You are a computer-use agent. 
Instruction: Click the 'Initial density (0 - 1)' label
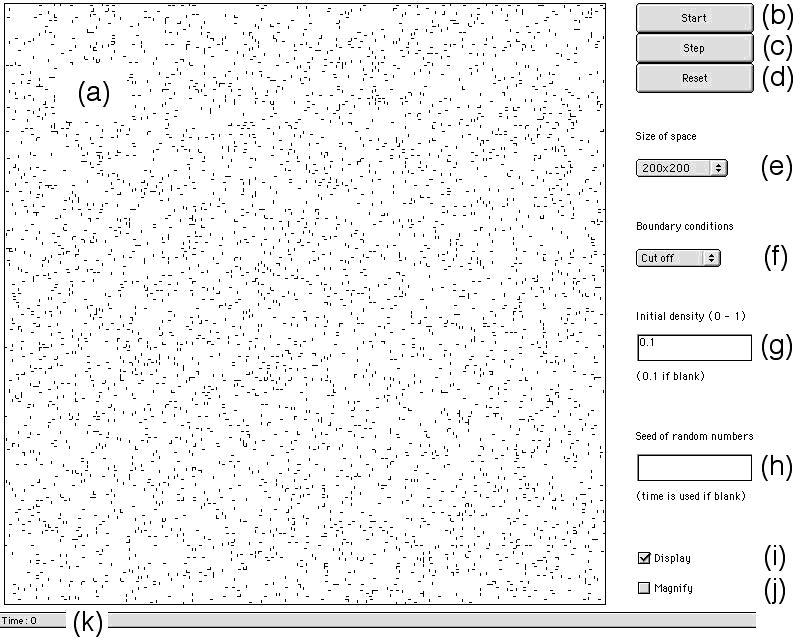pyautogui.click(x=691, y=316)
